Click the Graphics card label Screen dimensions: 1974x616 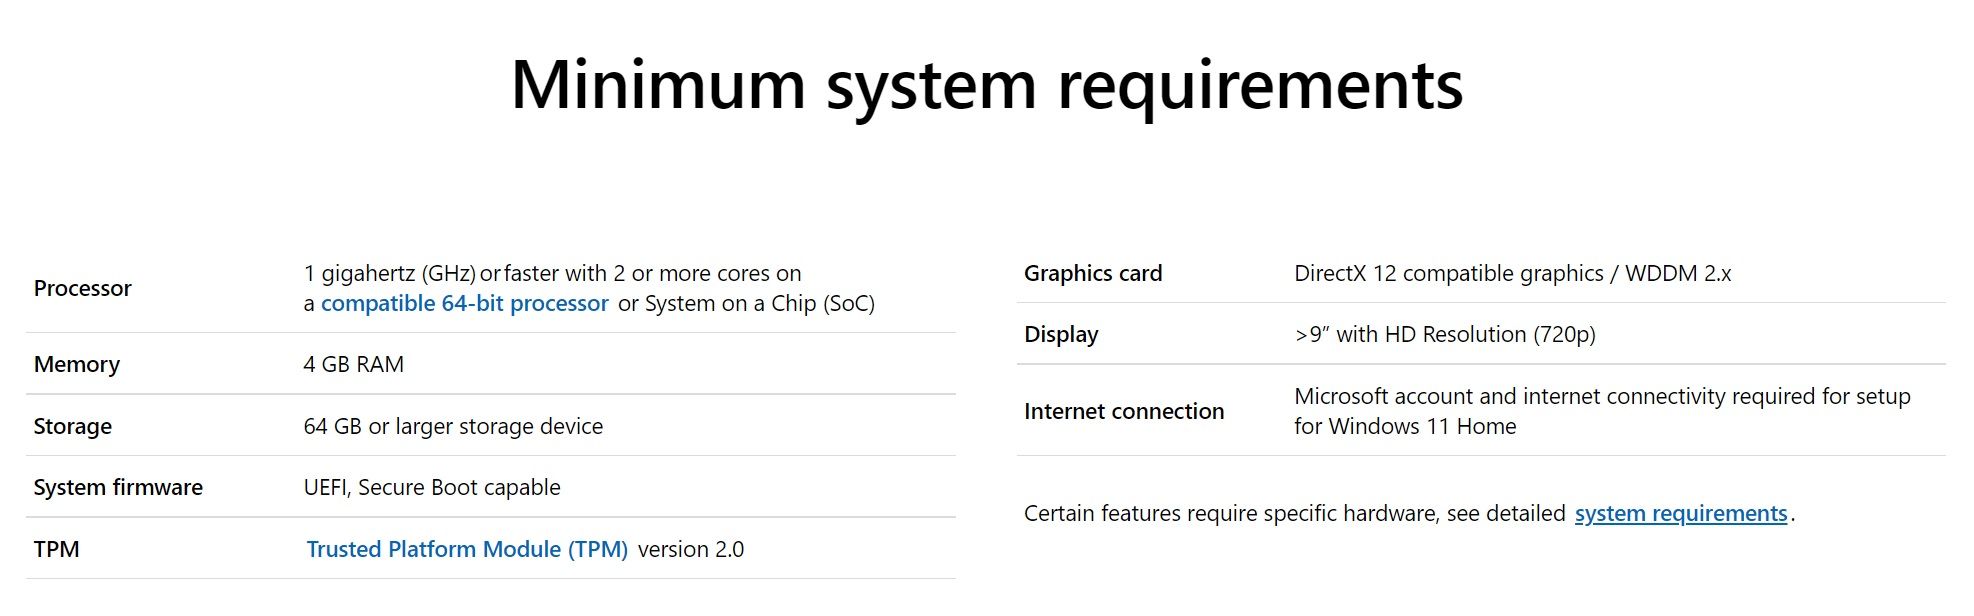(1093, 274)
